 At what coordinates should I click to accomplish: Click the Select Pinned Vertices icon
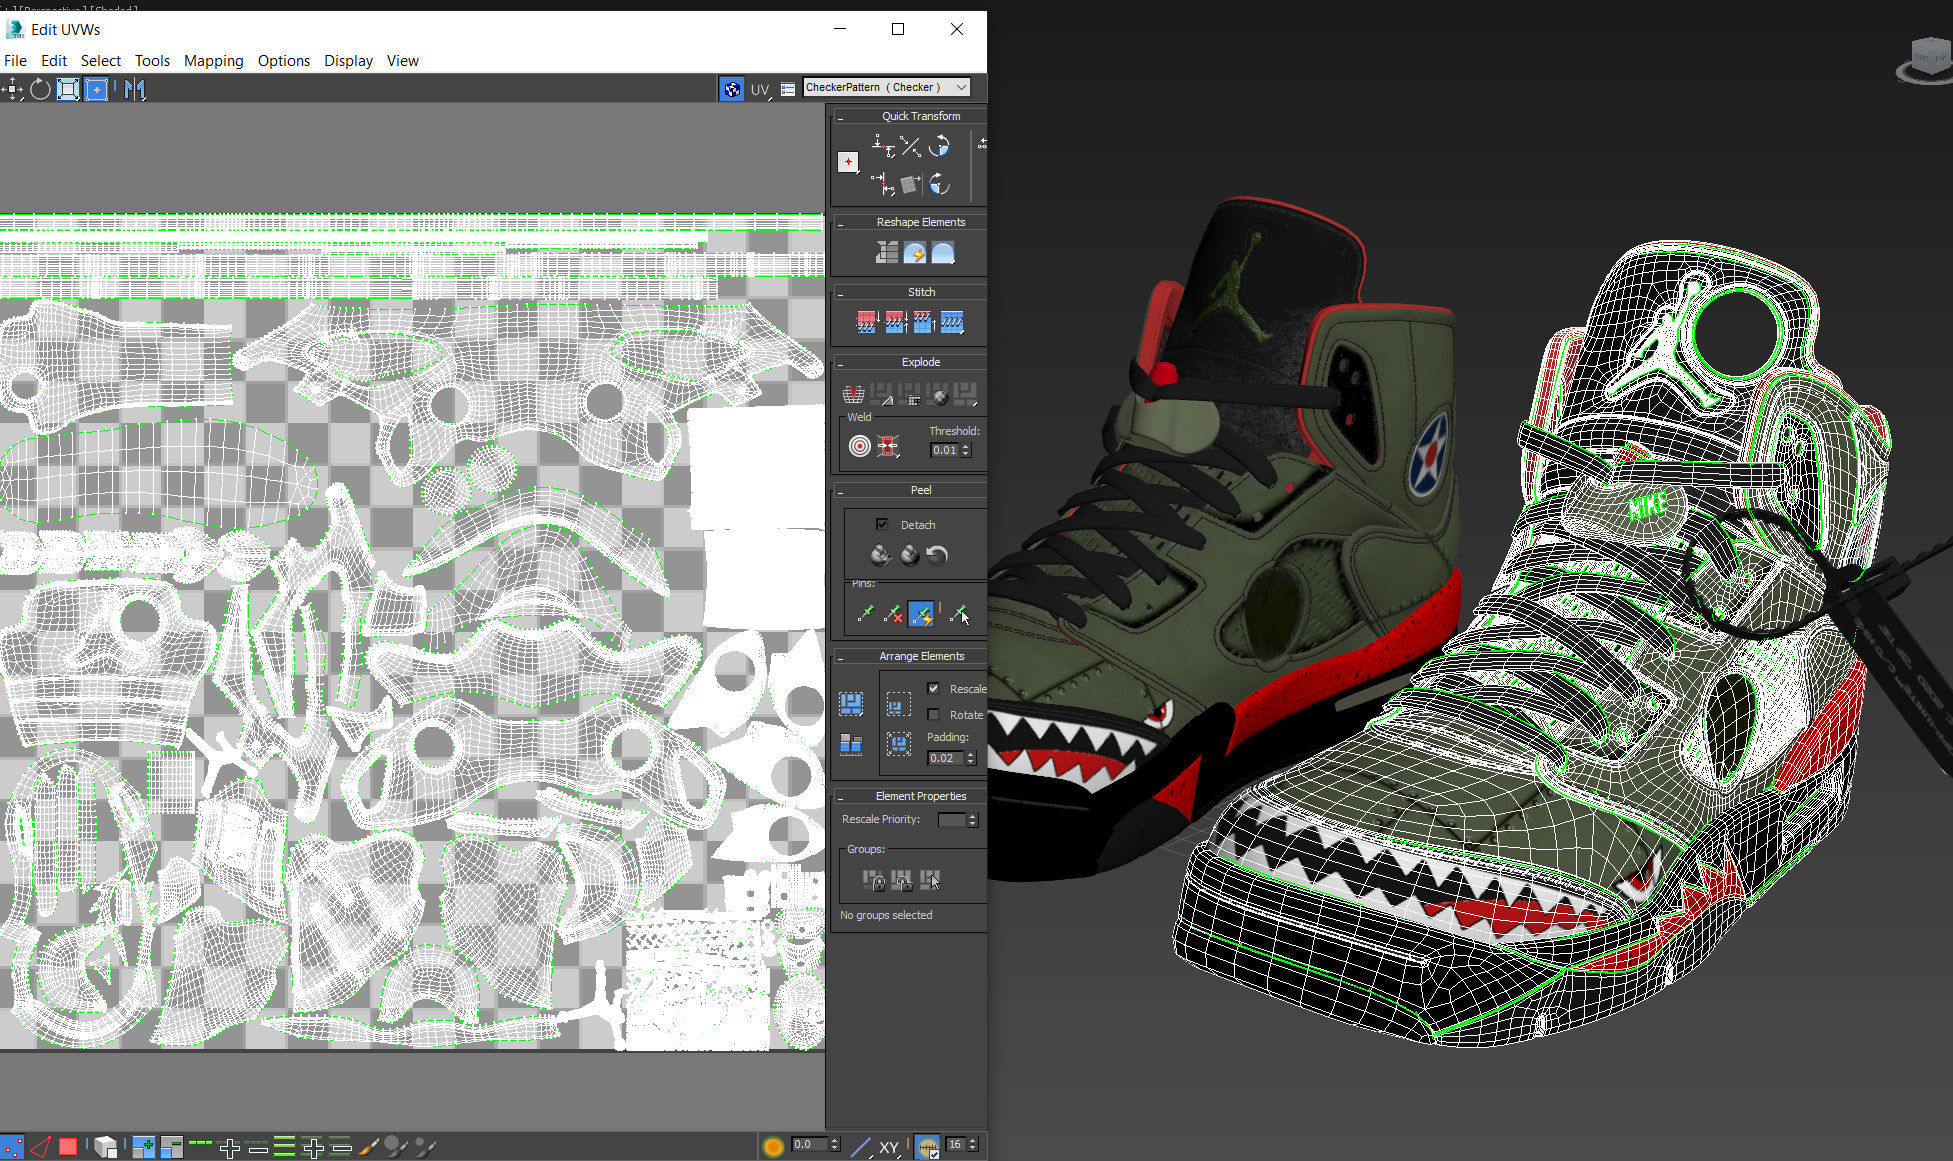pyautogui.click(x=958, y=612)
